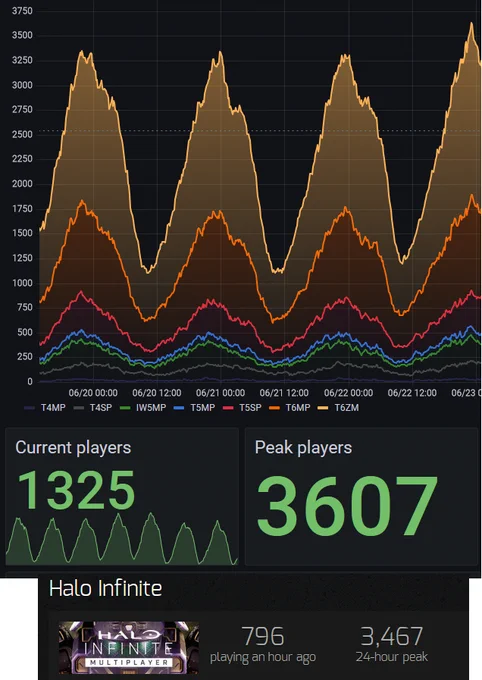
Task: Click the Current players panel title
Action: coord(73,448)
